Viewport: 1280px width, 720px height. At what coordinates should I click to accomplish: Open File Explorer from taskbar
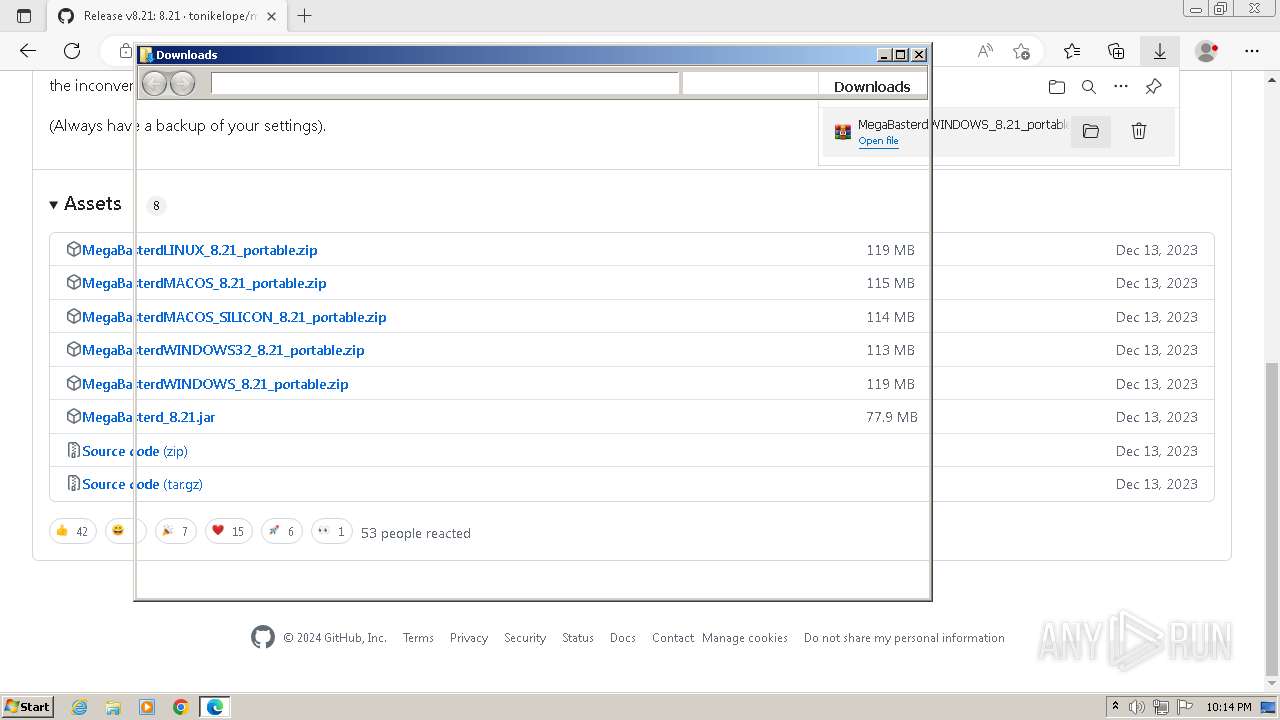pyautogui.click(x=113, y=707)
